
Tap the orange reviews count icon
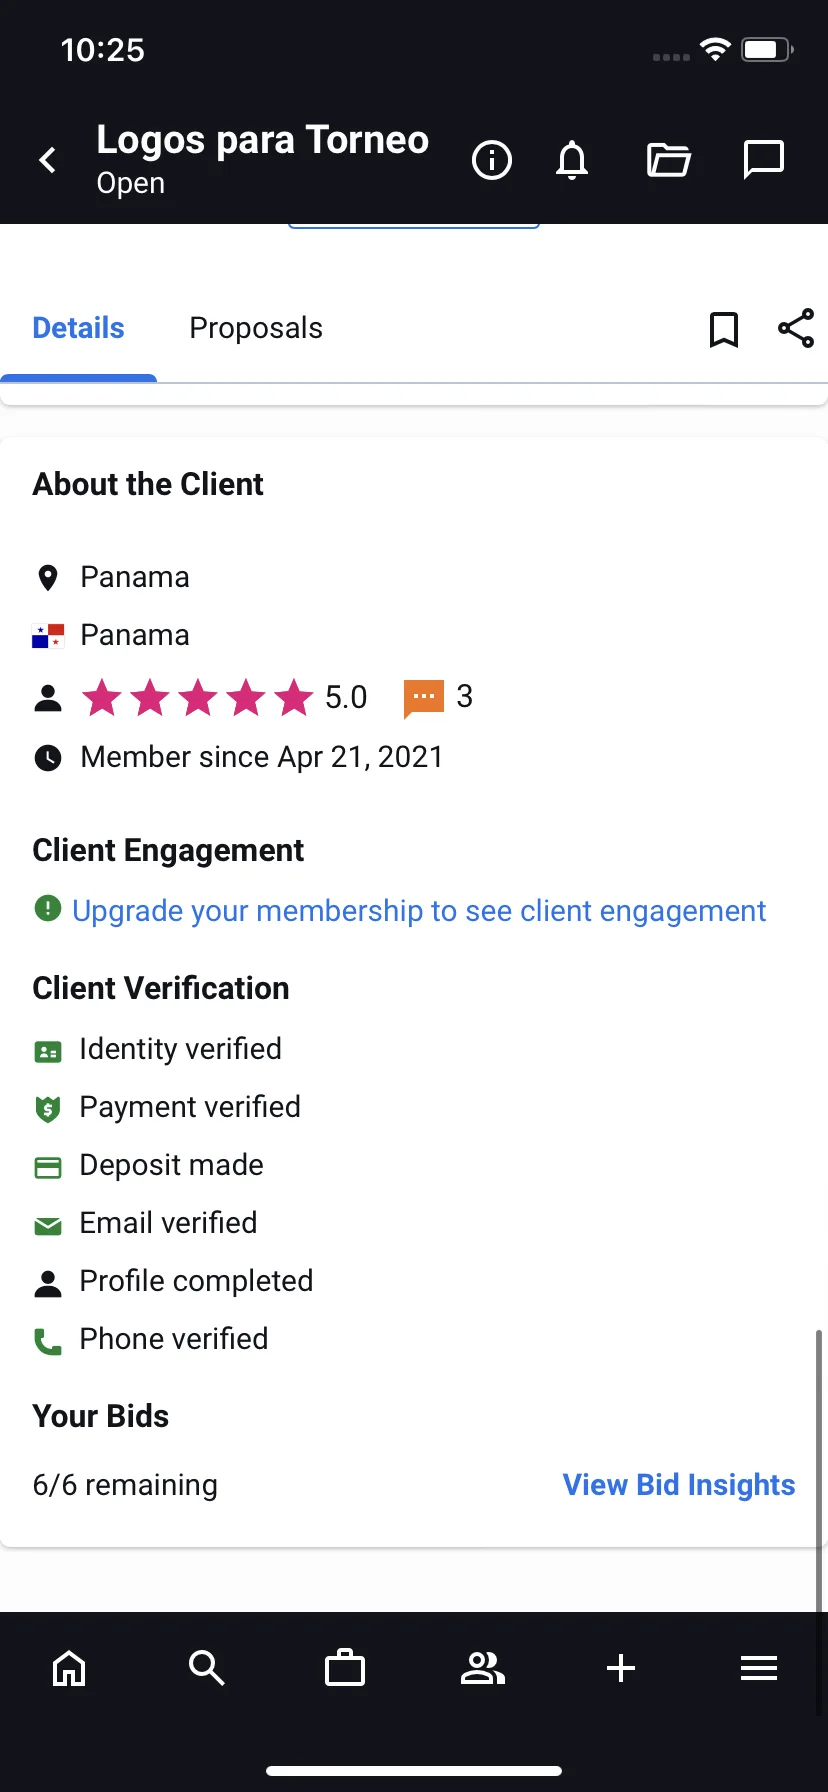(x=423, y=697)
